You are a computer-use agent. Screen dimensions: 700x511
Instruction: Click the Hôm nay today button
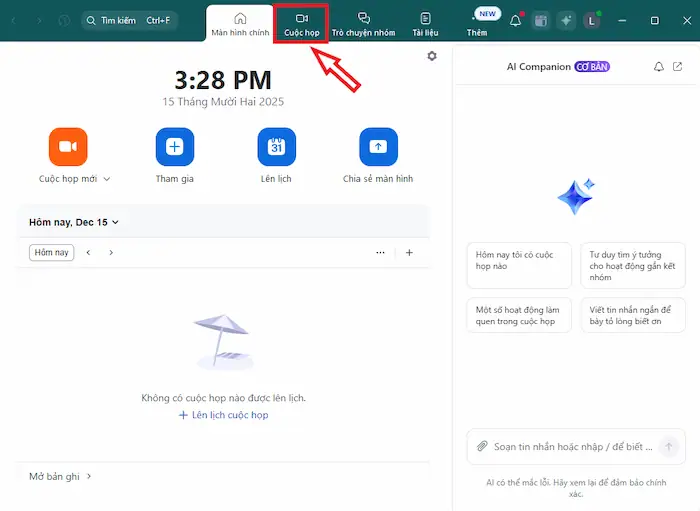point(51,253)
